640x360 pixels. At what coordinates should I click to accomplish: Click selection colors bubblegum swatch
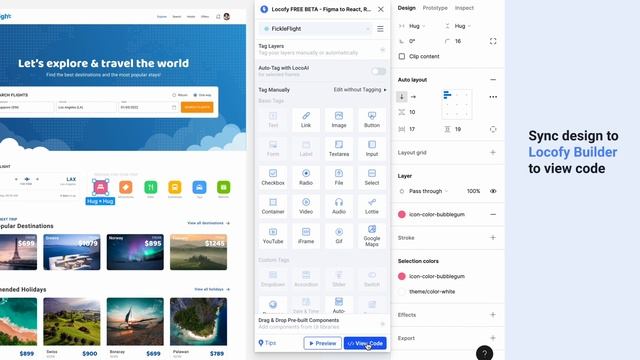click(402, 276)
